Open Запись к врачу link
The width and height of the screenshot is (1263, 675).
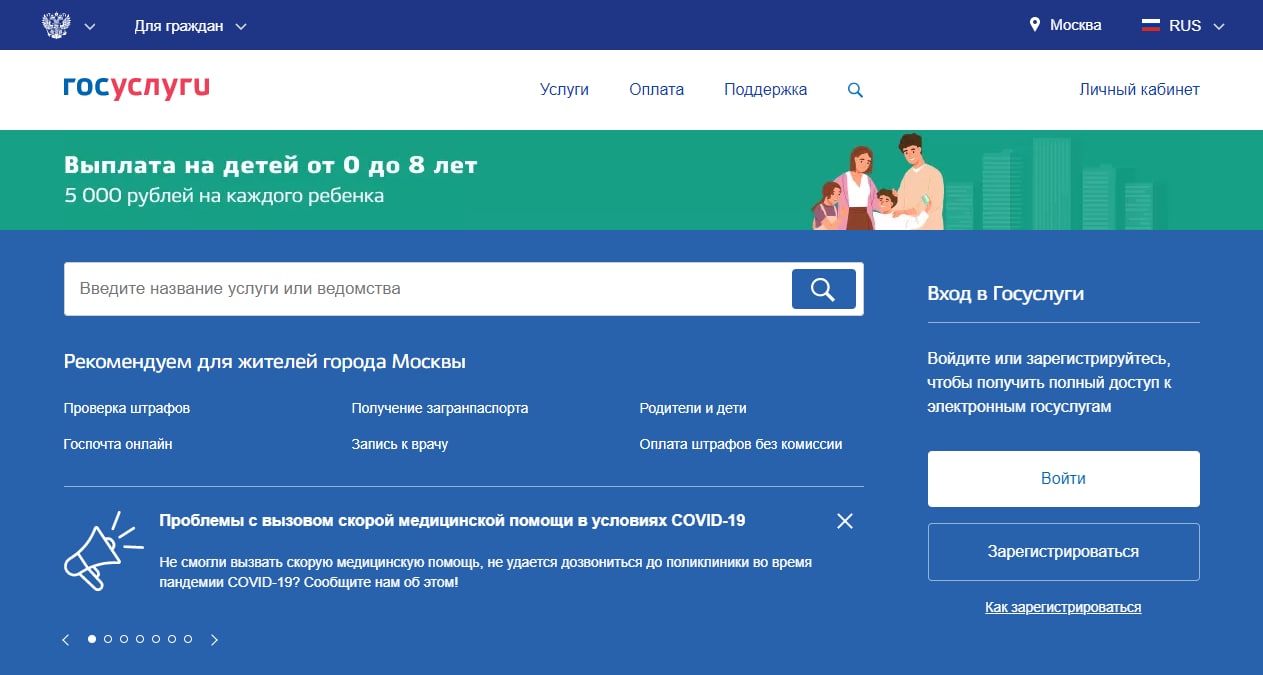coord(399,444)
